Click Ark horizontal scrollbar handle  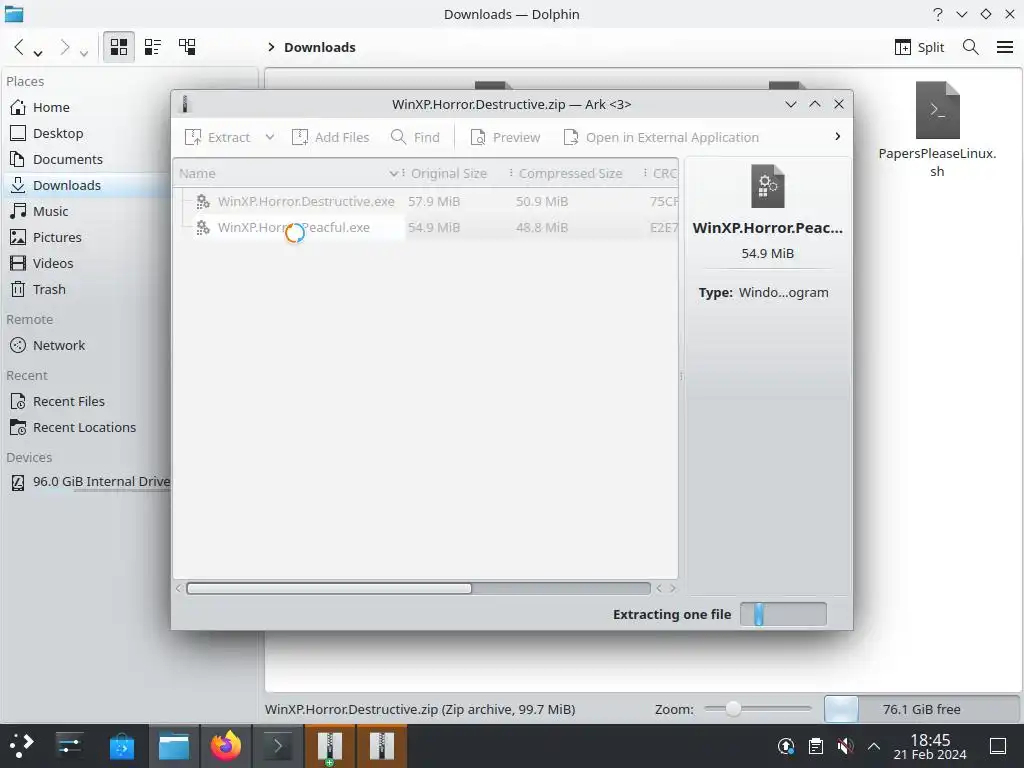[329, 588]
